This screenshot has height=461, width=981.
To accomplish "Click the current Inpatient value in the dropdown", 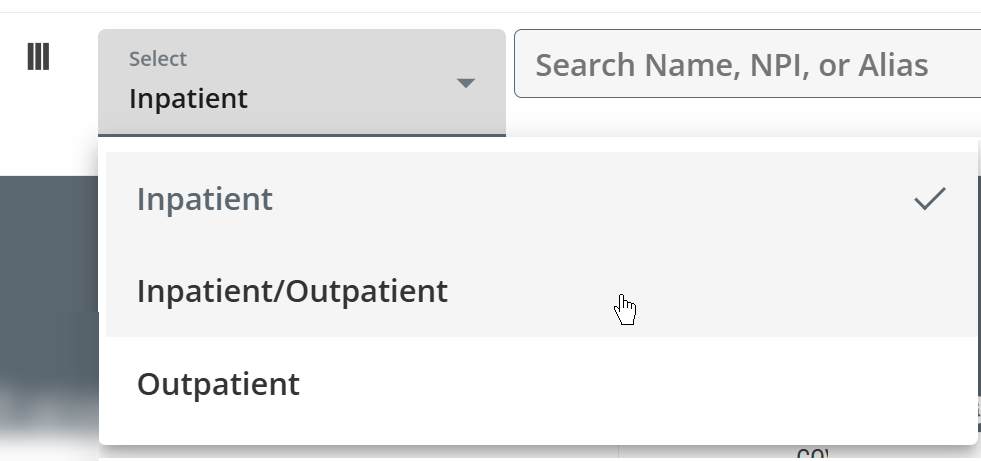I will [x=188, y=99].
